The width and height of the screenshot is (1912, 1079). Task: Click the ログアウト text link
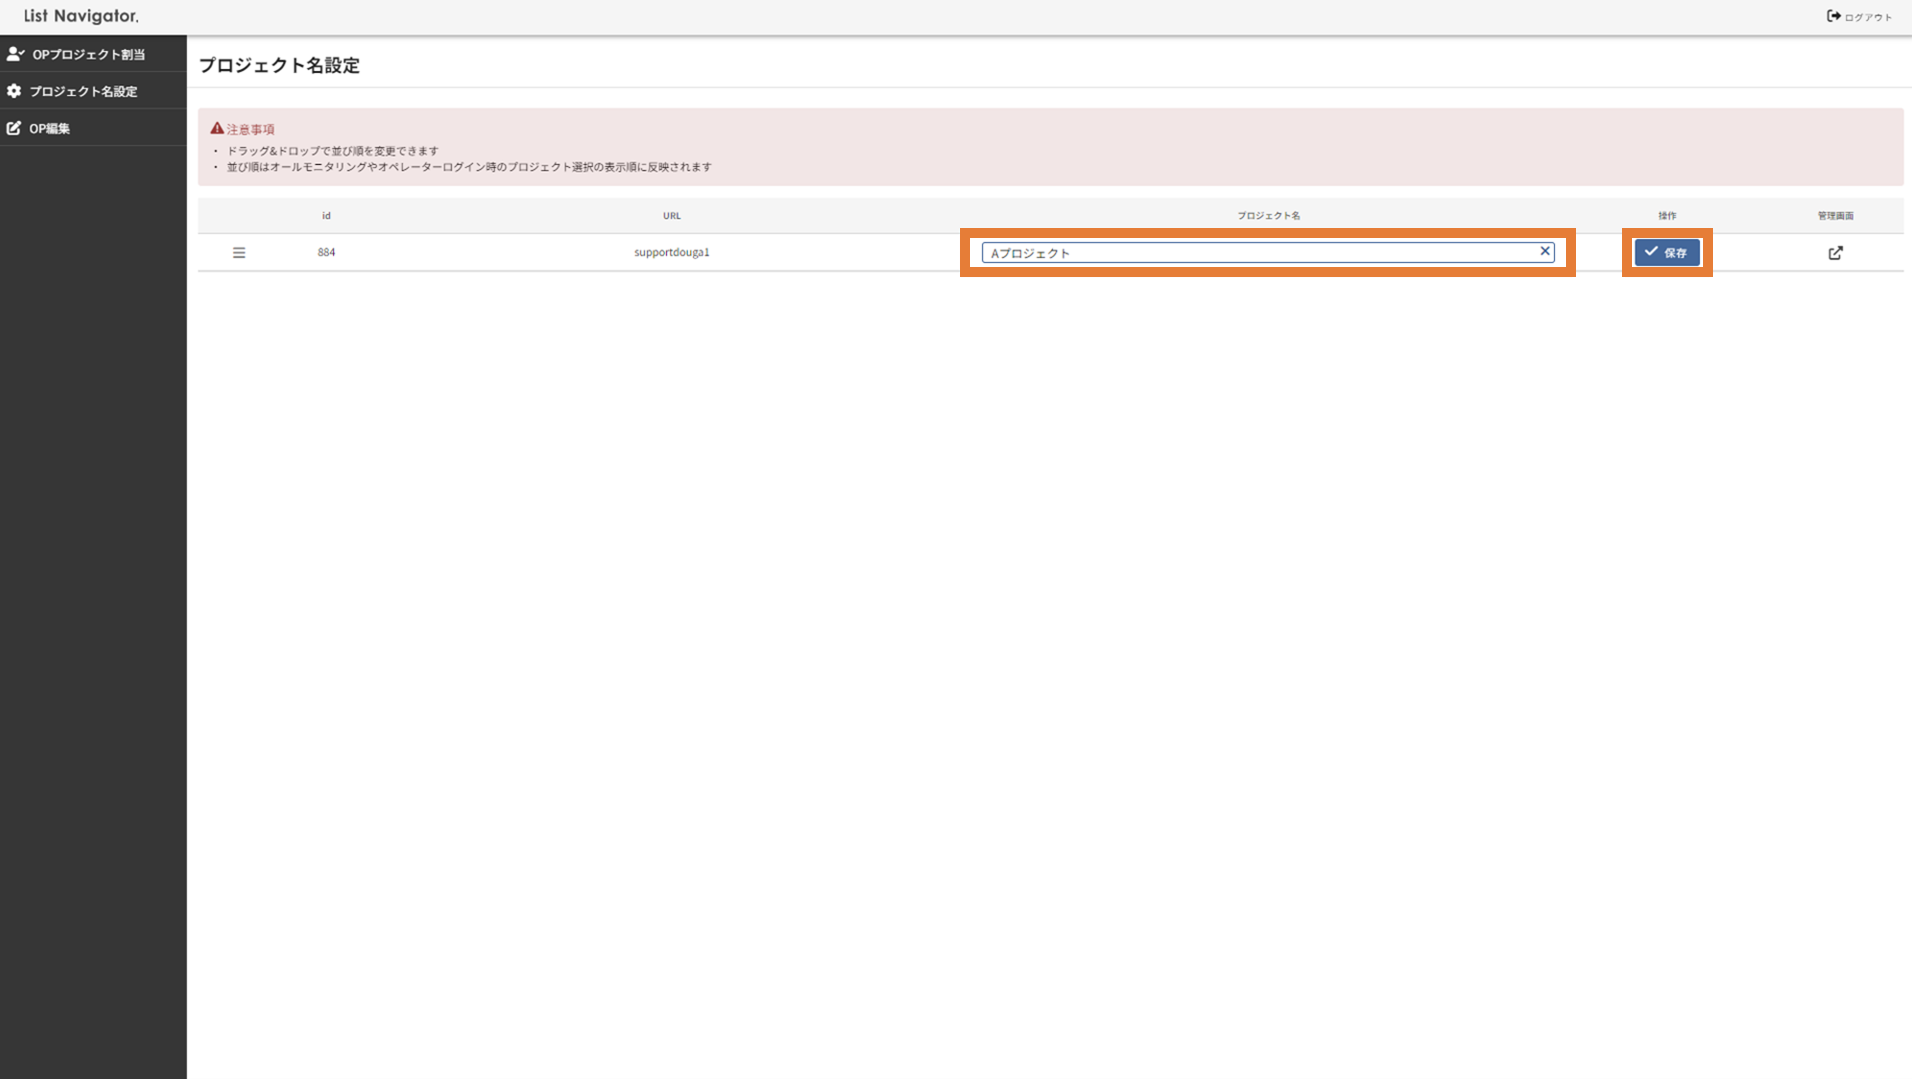[x=1868, y=17]
